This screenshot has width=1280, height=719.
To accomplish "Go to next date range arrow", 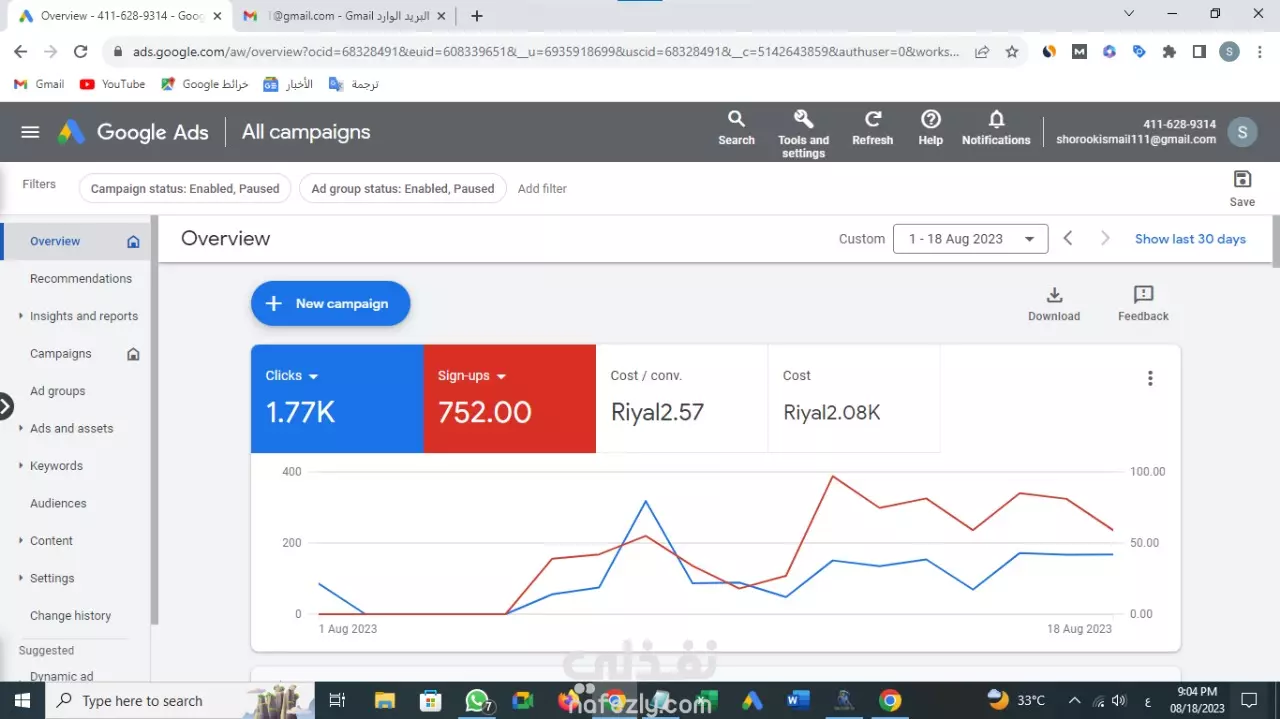I will click(1105, 238).
